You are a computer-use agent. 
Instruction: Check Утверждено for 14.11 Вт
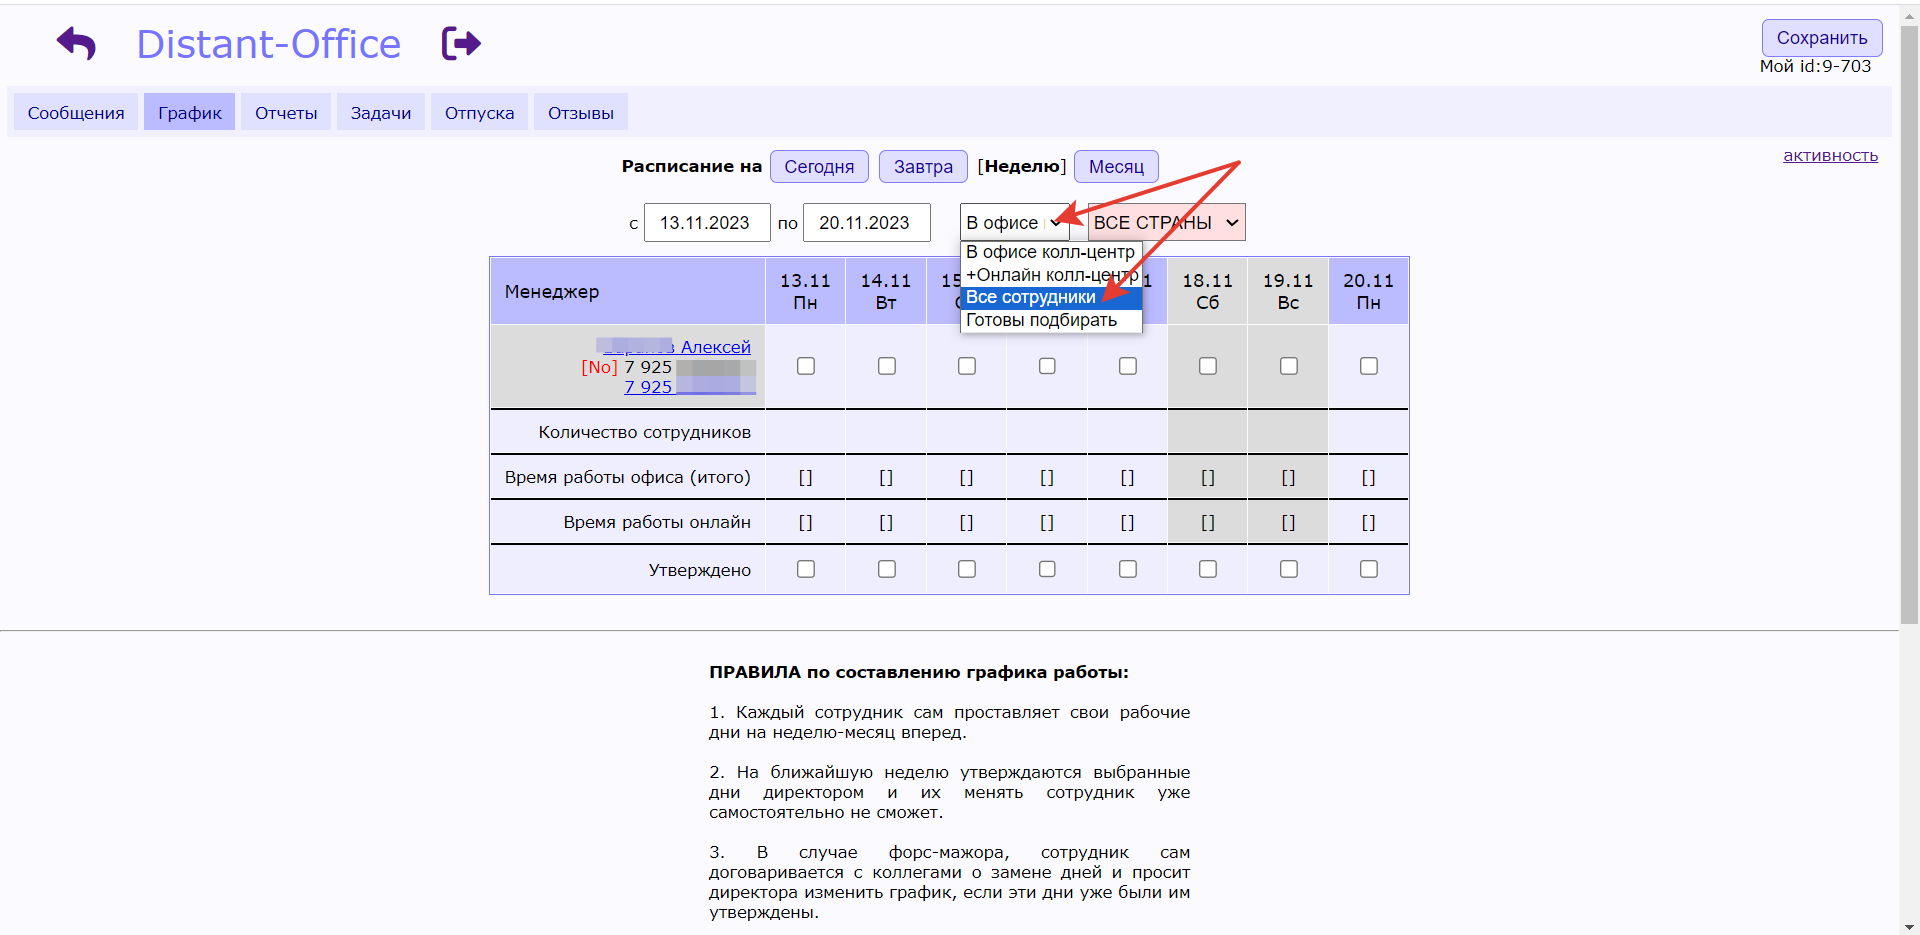point(886,569)
